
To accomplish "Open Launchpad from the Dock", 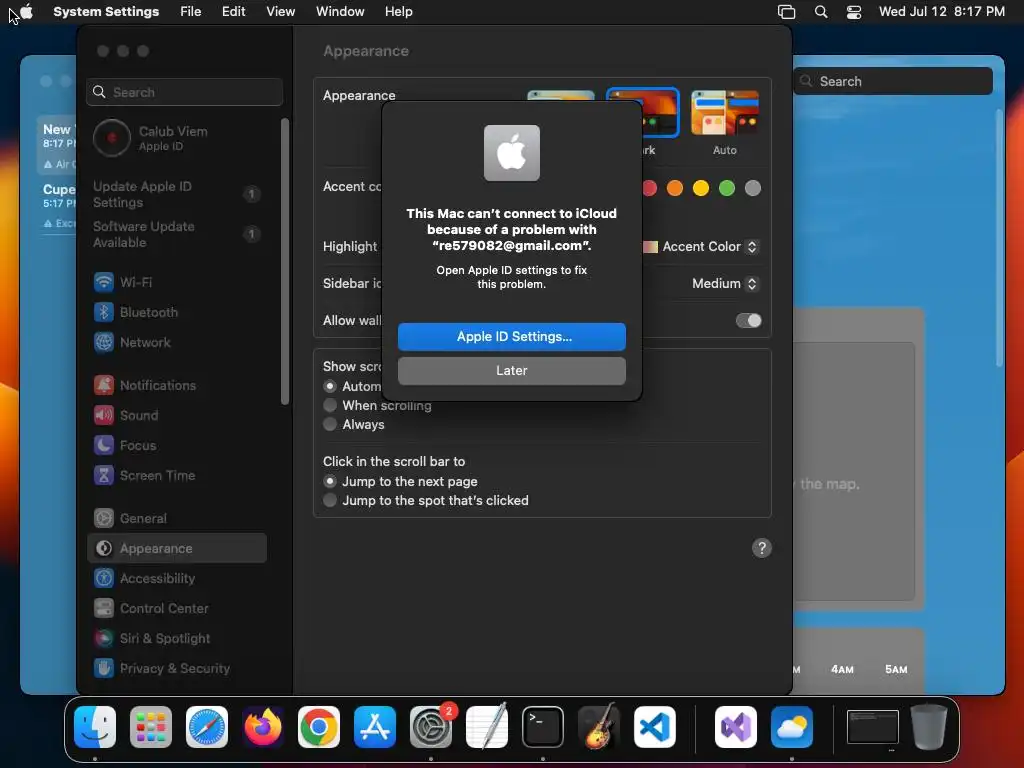I will [x=151, y=726].
